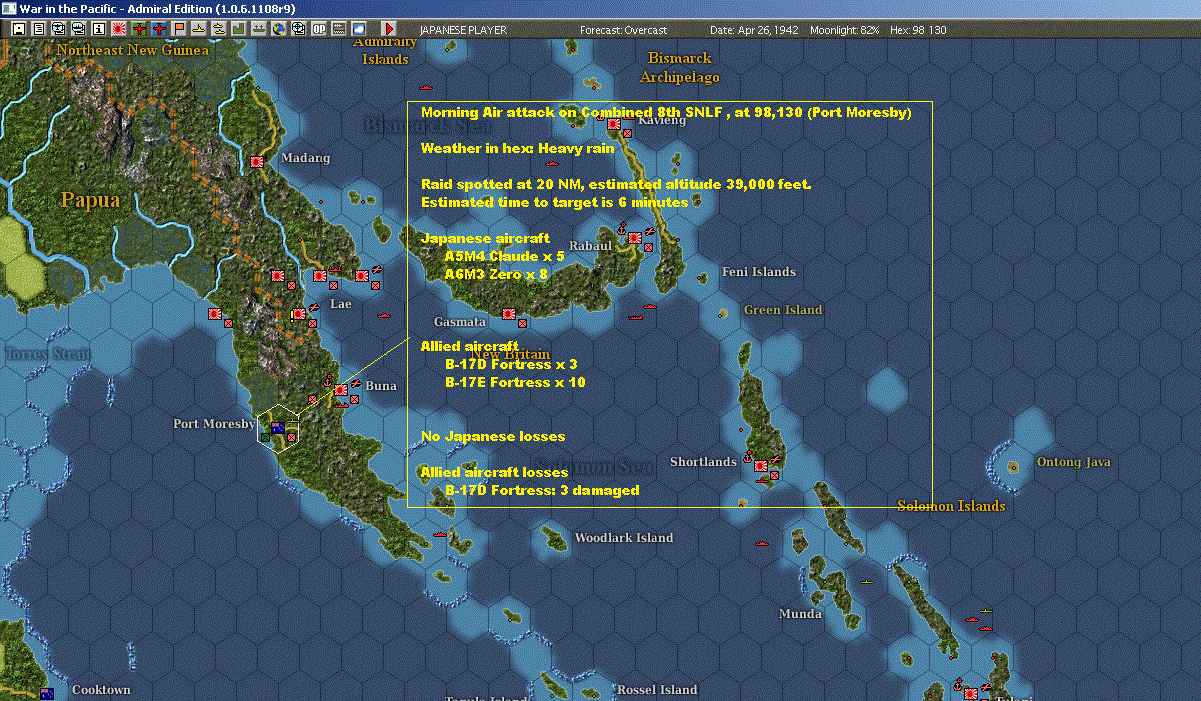
Task: Click the keyboard-like toolbar icon left of cloud
Action: [x=339, y=29]
